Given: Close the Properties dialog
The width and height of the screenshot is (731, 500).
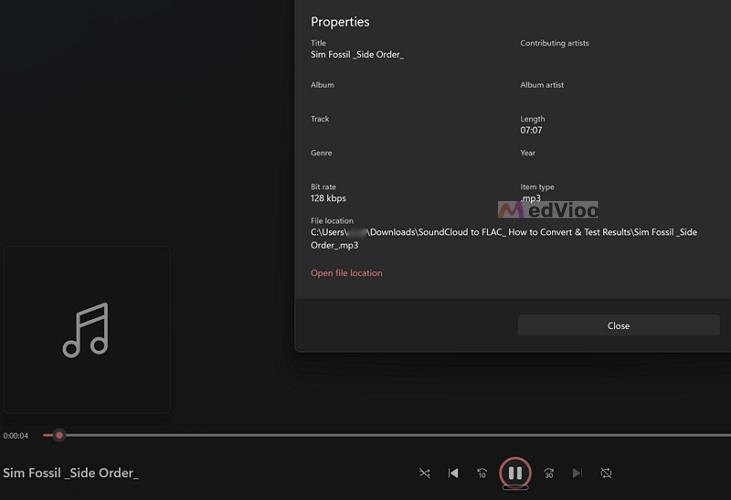Looking at the screenshot, I should pyautogui.click(x=619, y=326).
